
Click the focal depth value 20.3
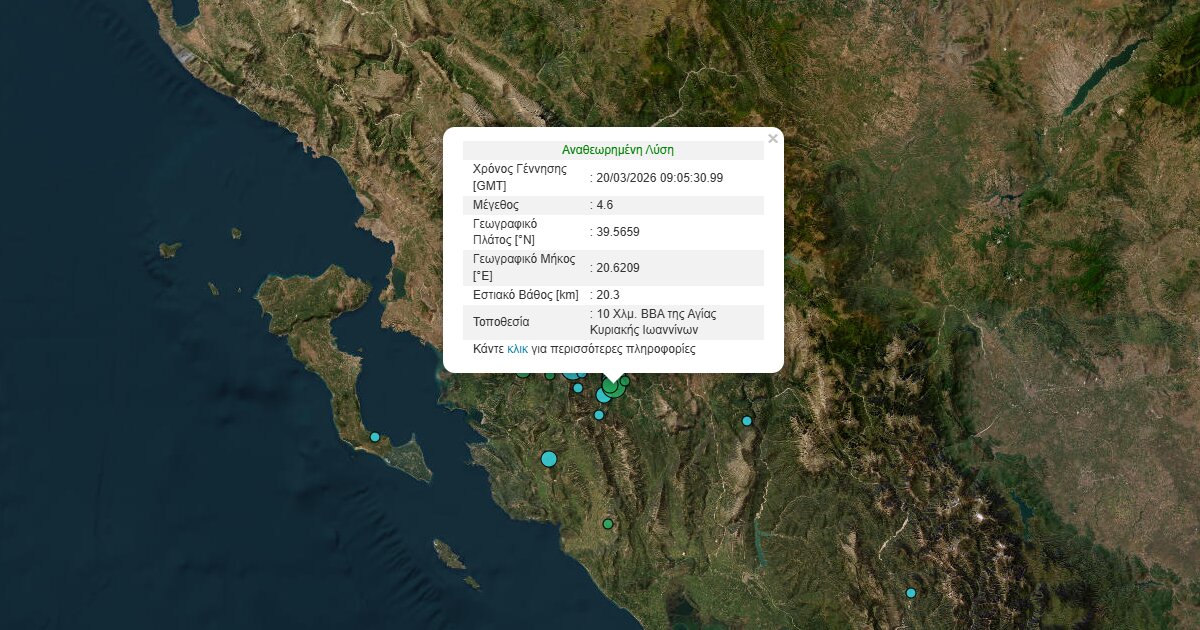[x=607, y=295]
